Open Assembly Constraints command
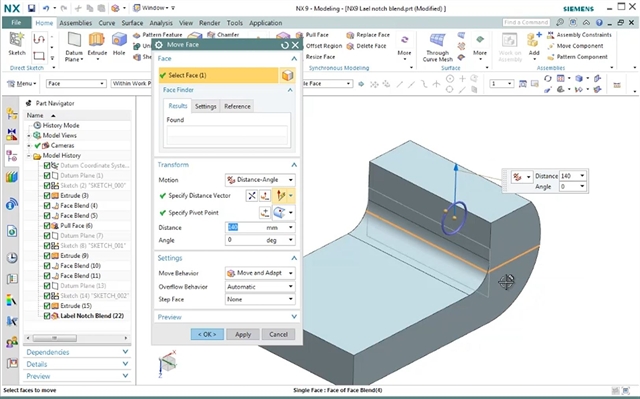 pos(579,35)
